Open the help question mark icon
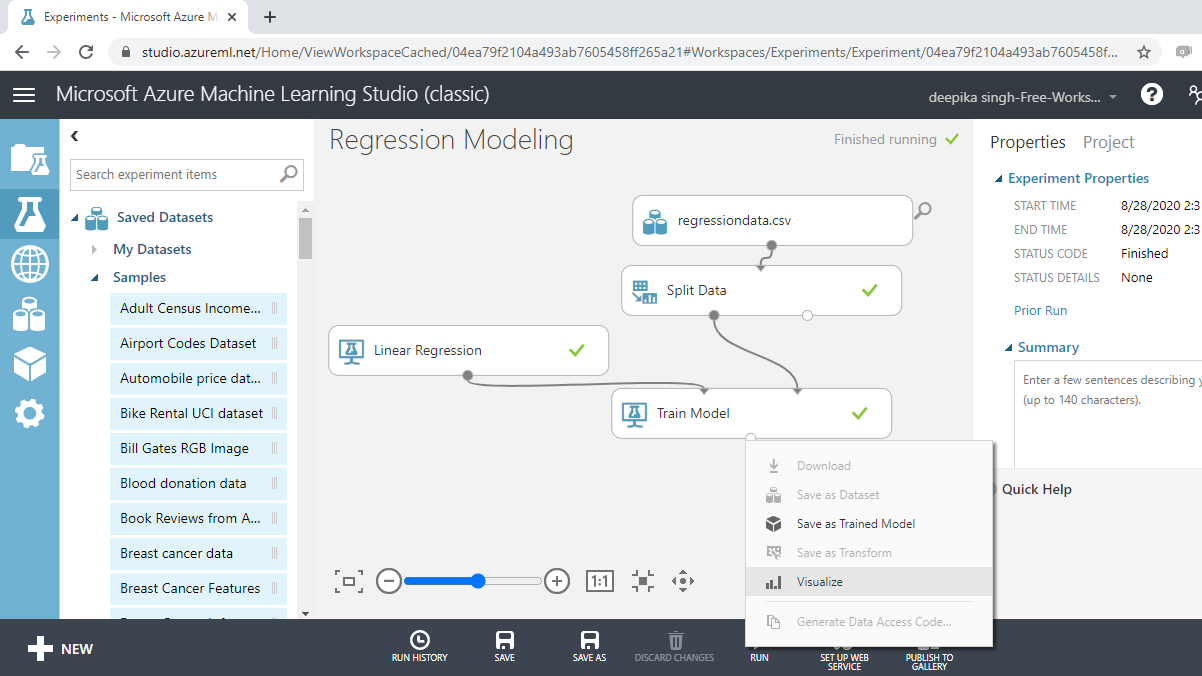This screenshot has height=676, width=1202. 1152,95
